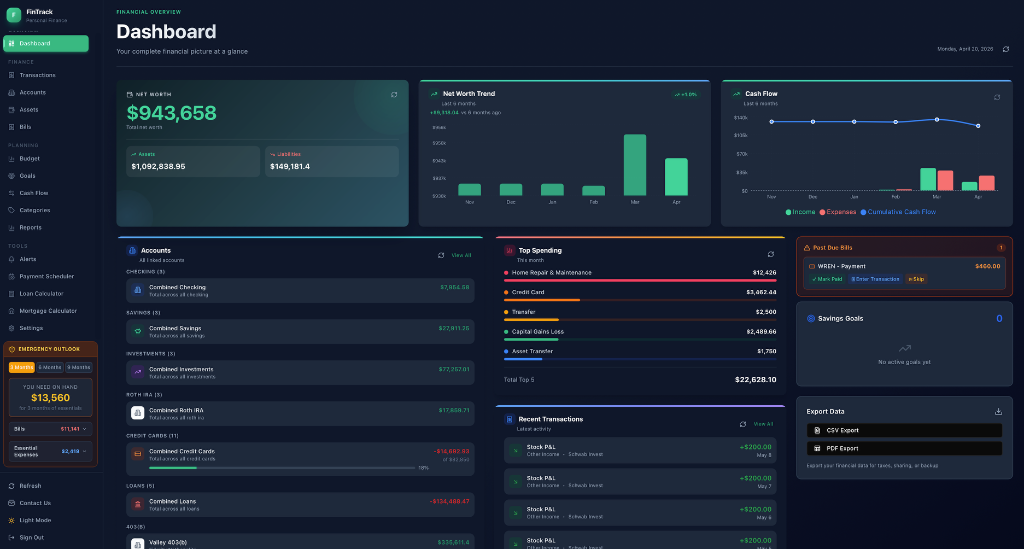Click the credit card utilization progress bar
This screenshot has width=1024, height=549.
pos(282,468)
